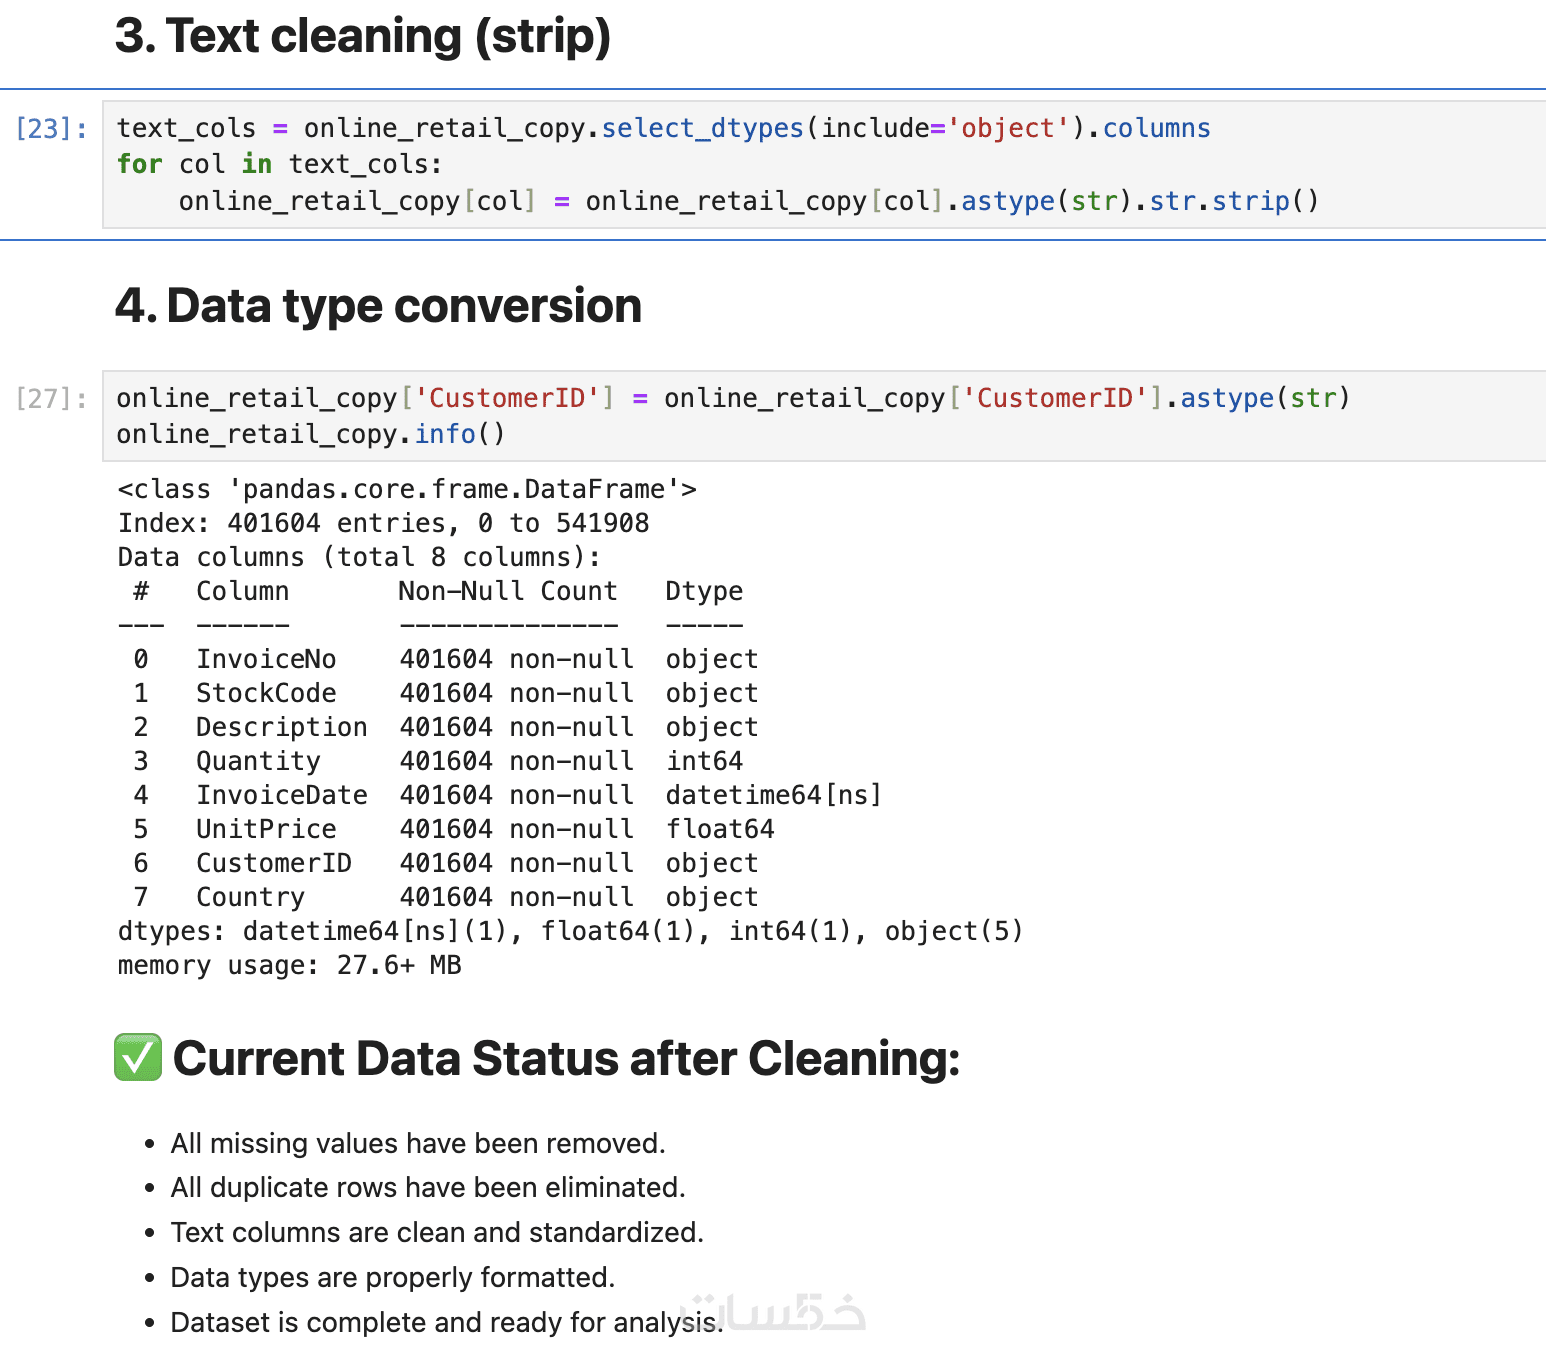Click the 'Index: 401604 entries' output line
This screenshot has width=1546, height=1358.
click(x=383, y=524)
